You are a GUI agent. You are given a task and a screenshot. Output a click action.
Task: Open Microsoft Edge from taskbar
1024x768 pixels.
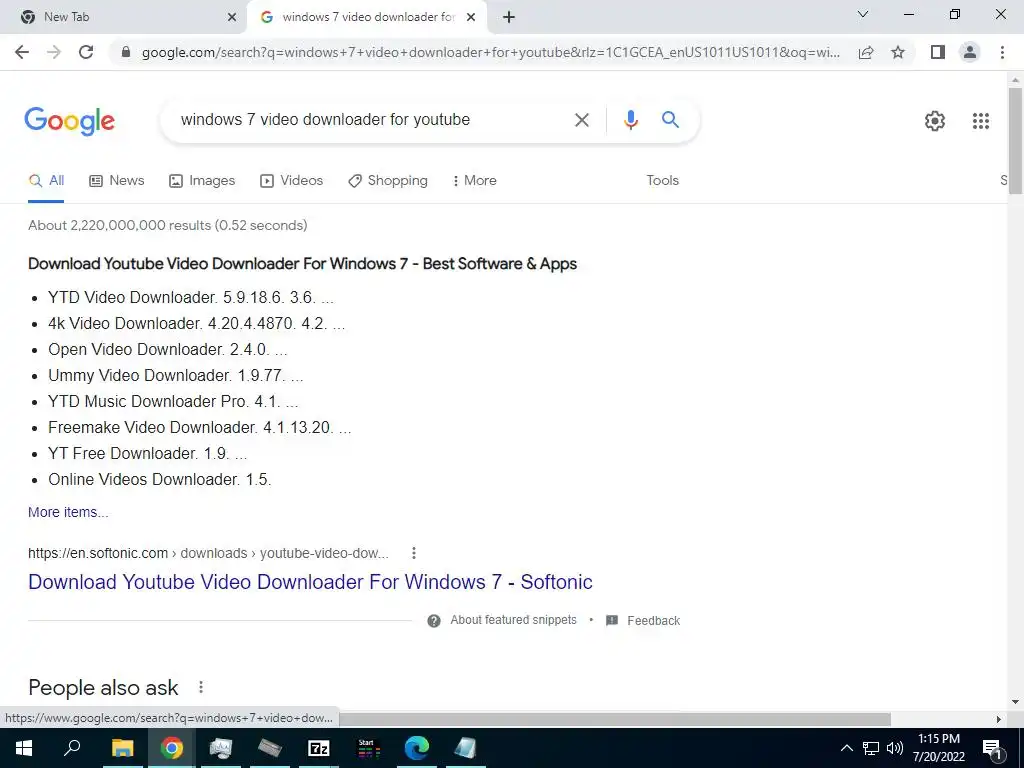pos(417,748)
